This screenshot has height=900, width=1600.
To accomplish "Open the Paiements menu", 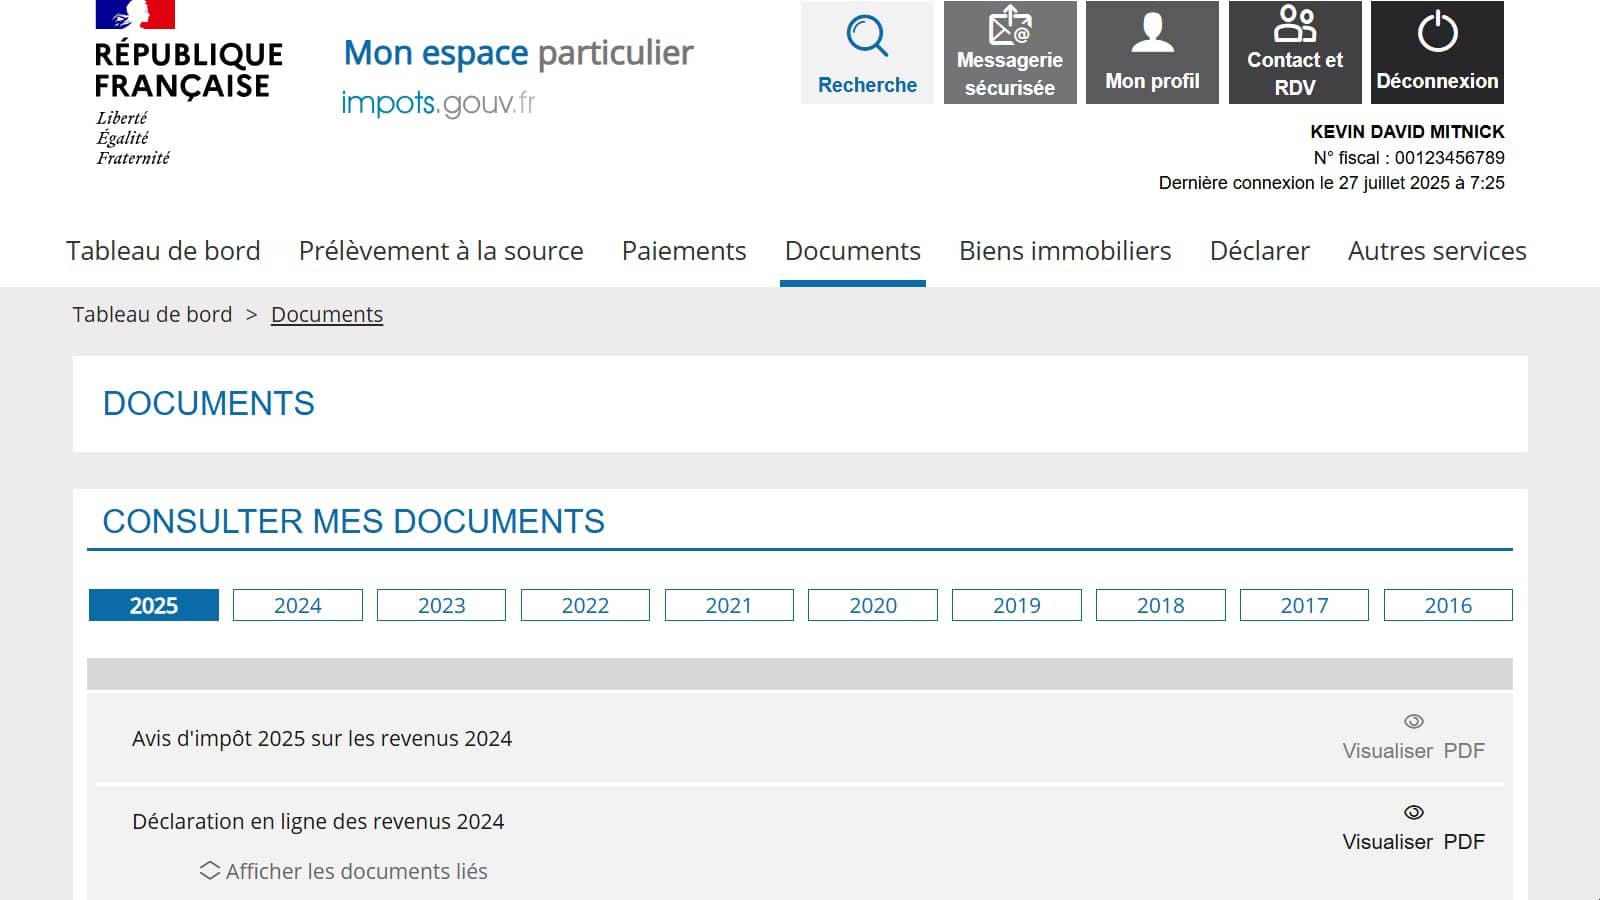I will pyautogui.click(x=684, y=251).
